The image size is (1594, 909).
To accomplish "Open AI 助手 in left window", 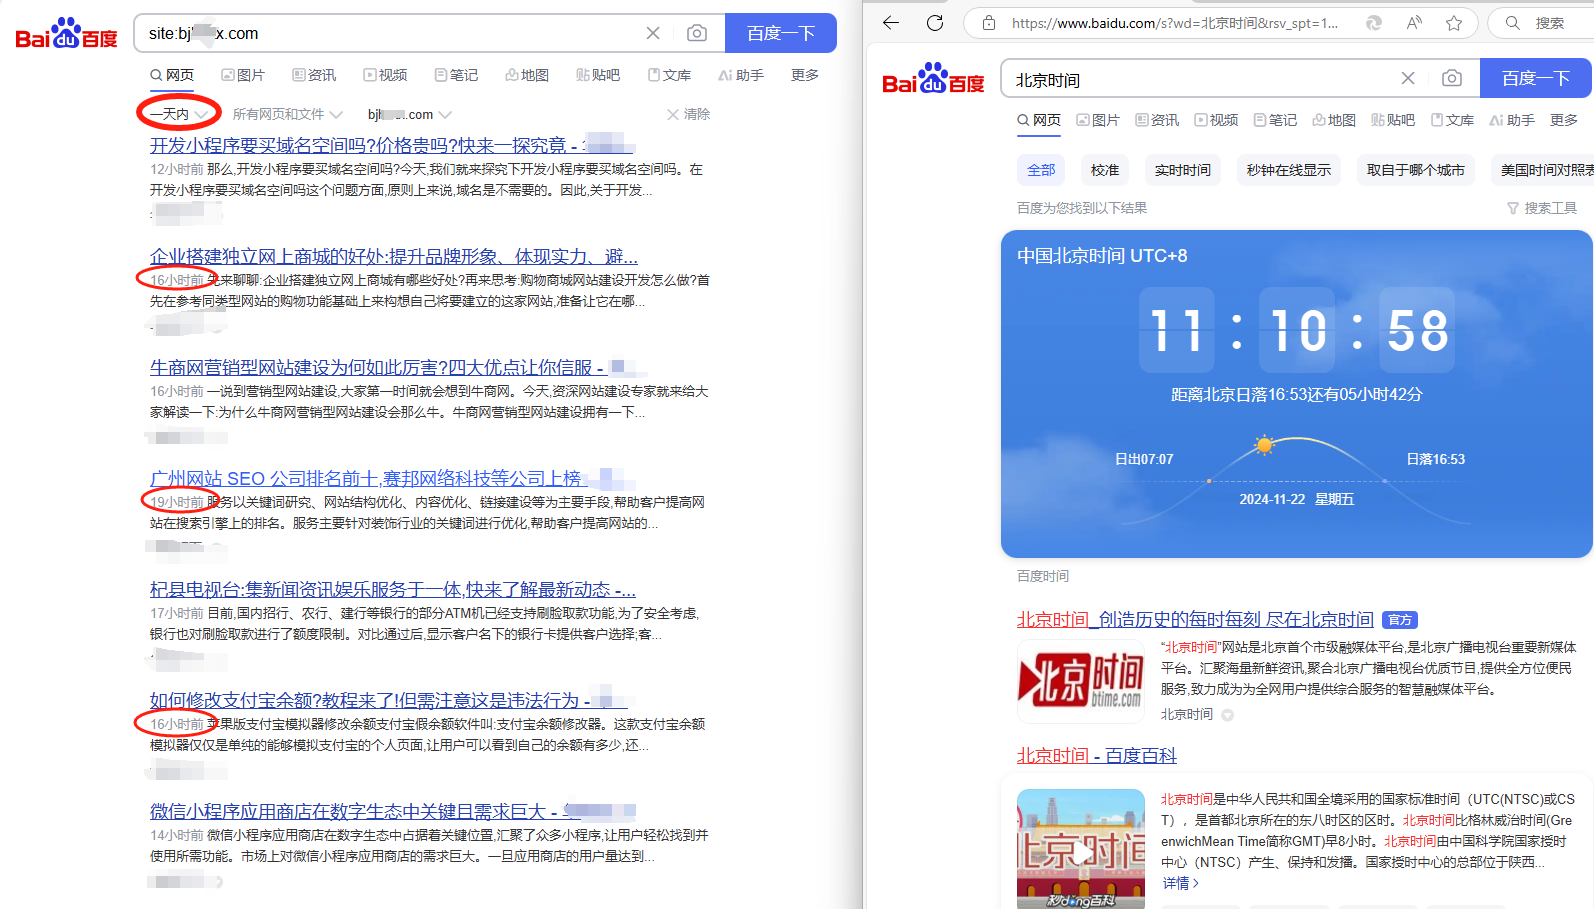I will (x=741, y=75).
